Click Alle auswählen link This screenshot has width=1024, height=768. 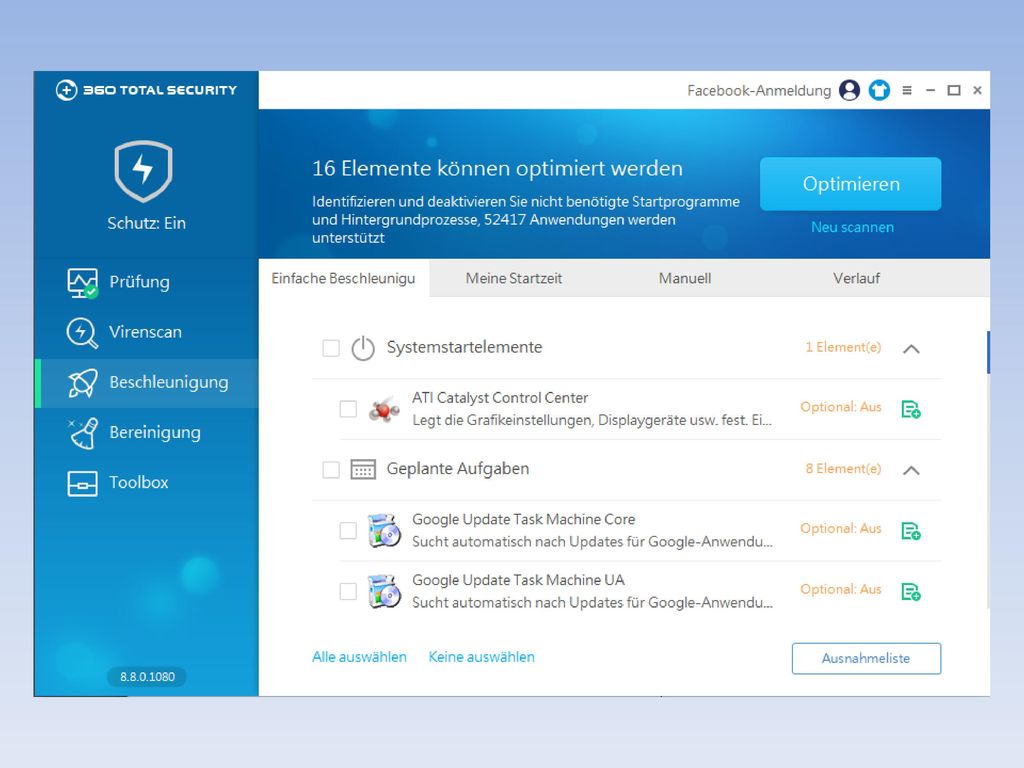(x=359, y=657)
